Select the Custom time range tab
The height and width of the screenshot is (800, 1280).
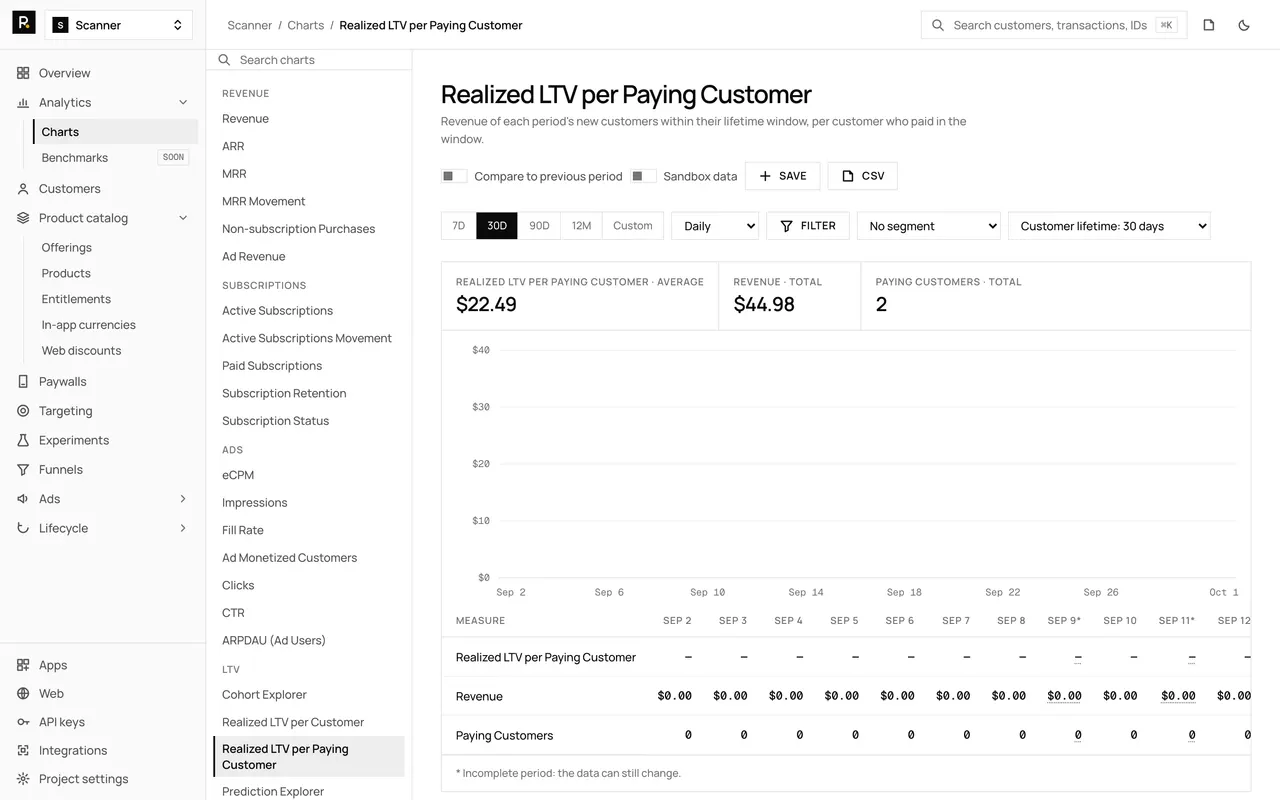(x=633, y=226)
